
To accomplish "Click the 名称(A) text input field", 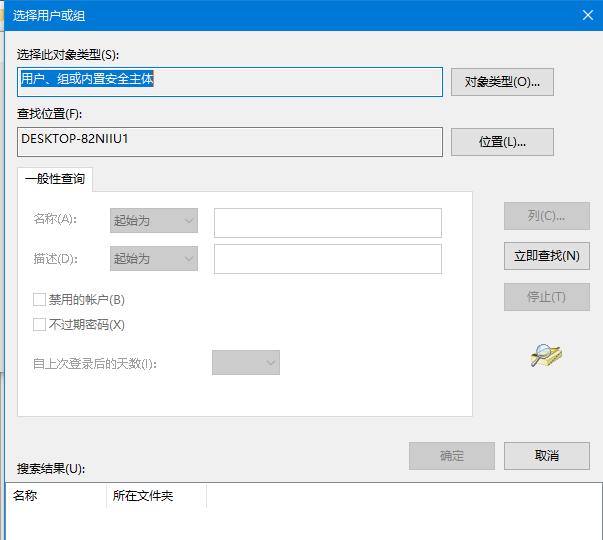I will (328, 223).
